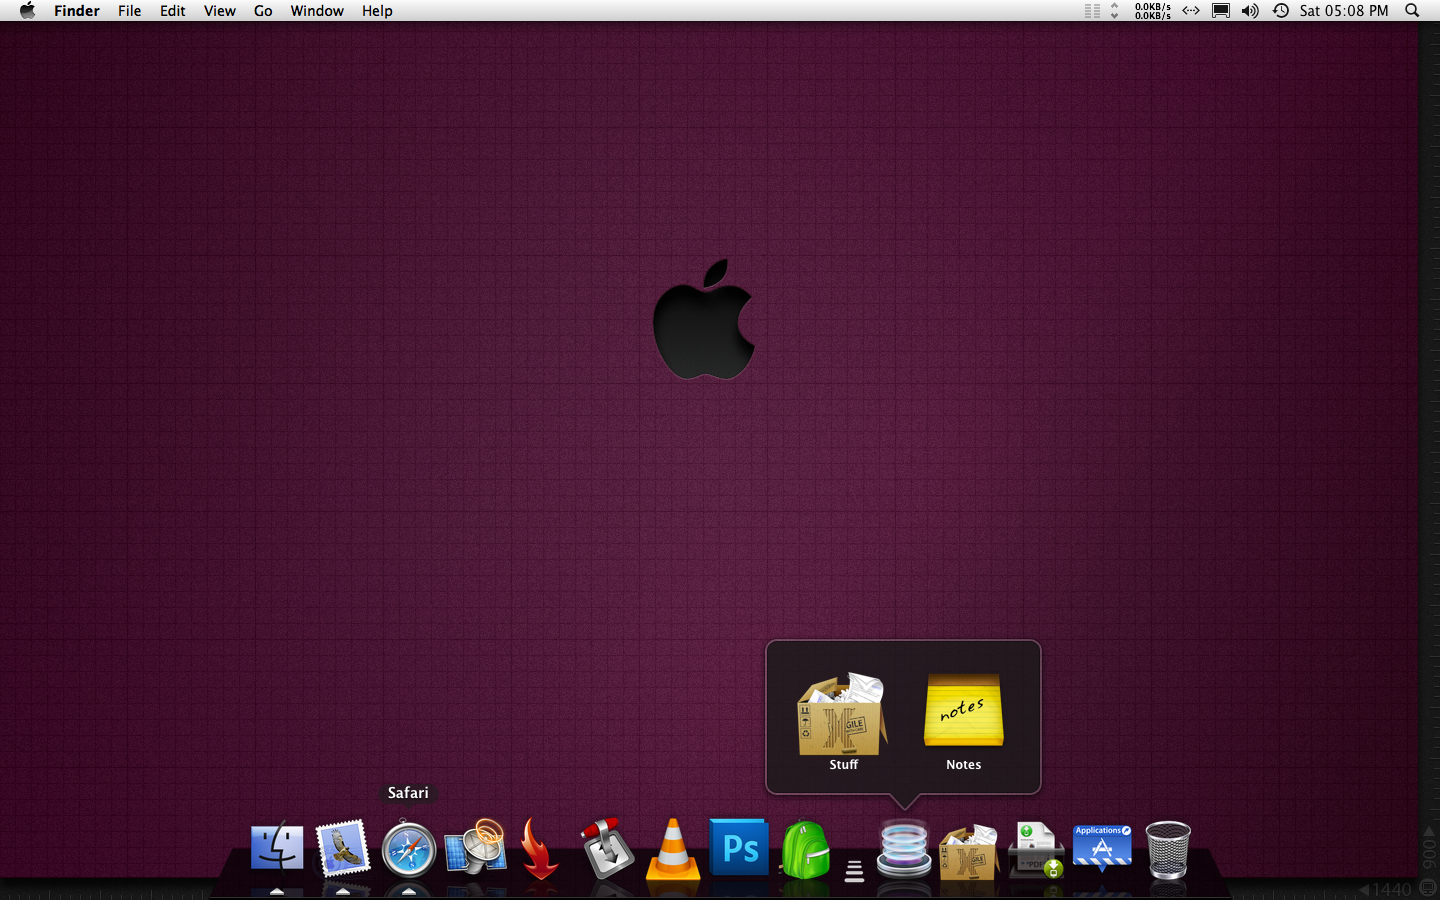Open the display status menu icon
The height and width of the screenshot is (900, 1440).
click(1221, 11)
